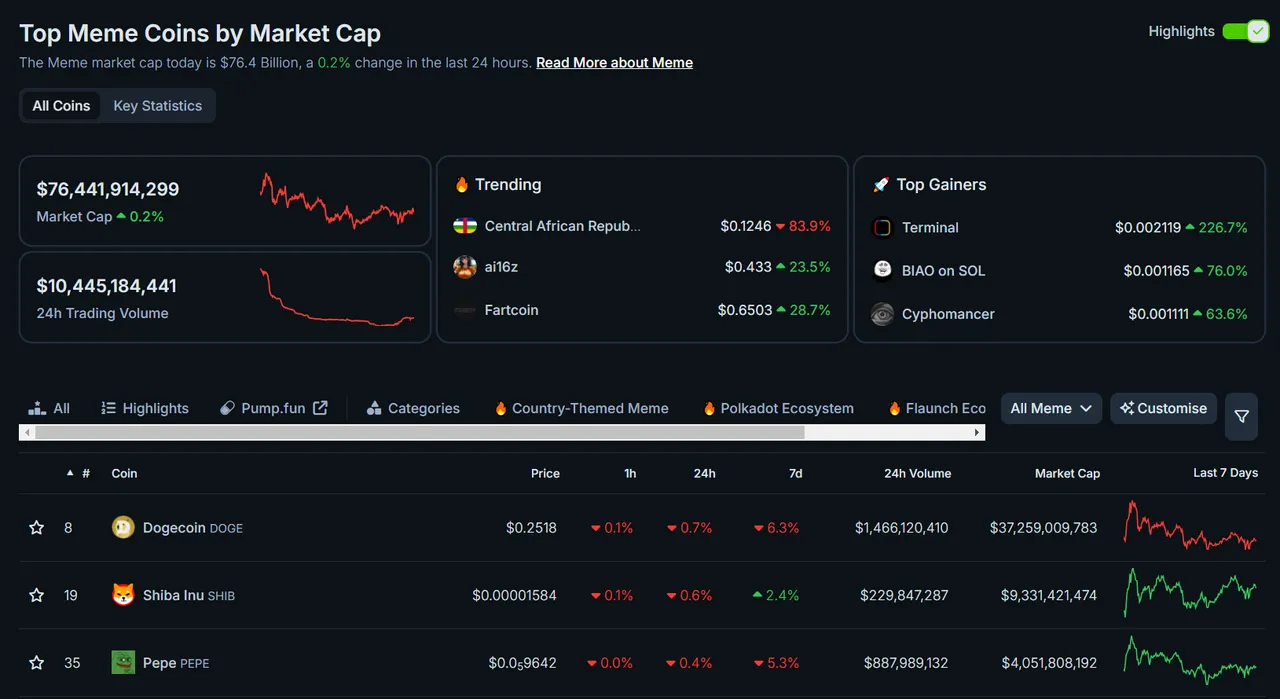Image resolution: width=1280 pixels, height=699 pixels.
Task: Click the Dogecoin 7-day sparkline chart
Action: tap(1191, 527)
